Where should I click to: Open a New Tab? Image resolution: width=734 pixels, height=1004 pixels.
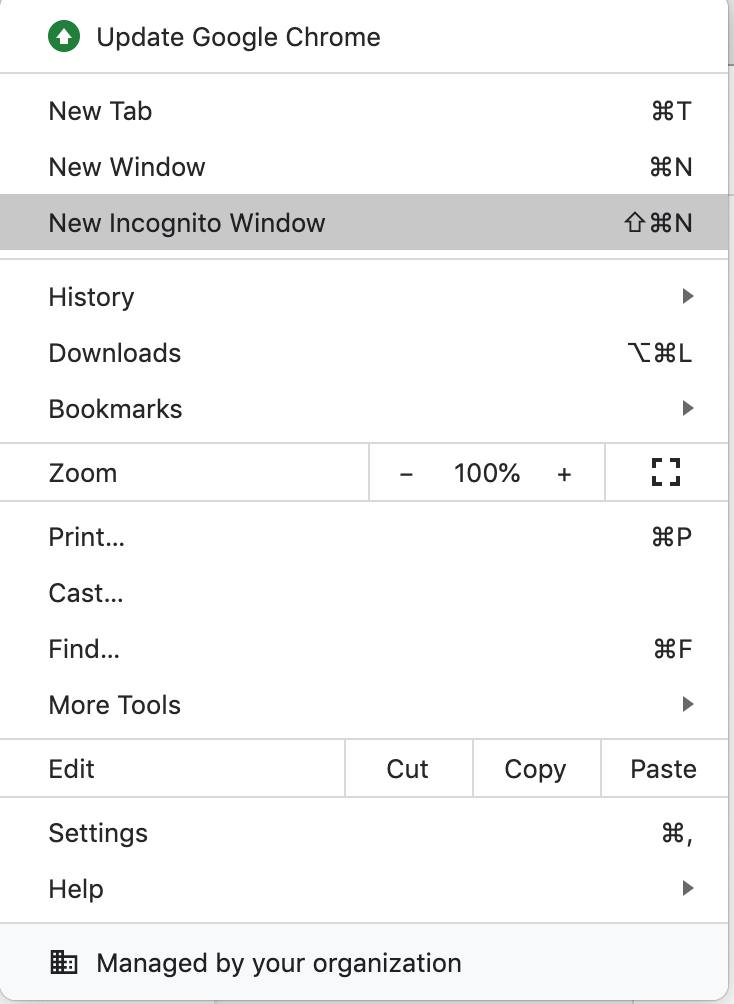click(101, 111)
